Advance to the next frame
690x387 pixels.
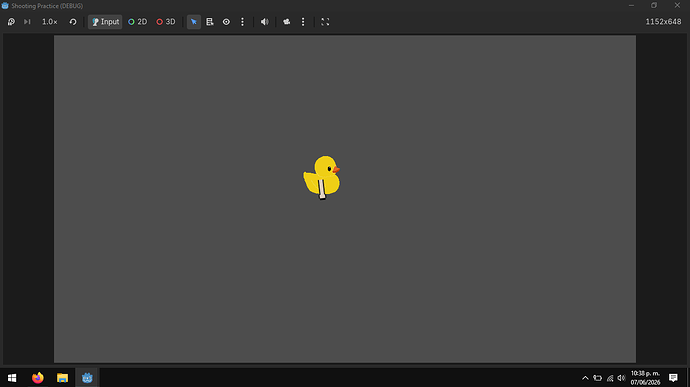coord(27,22)
